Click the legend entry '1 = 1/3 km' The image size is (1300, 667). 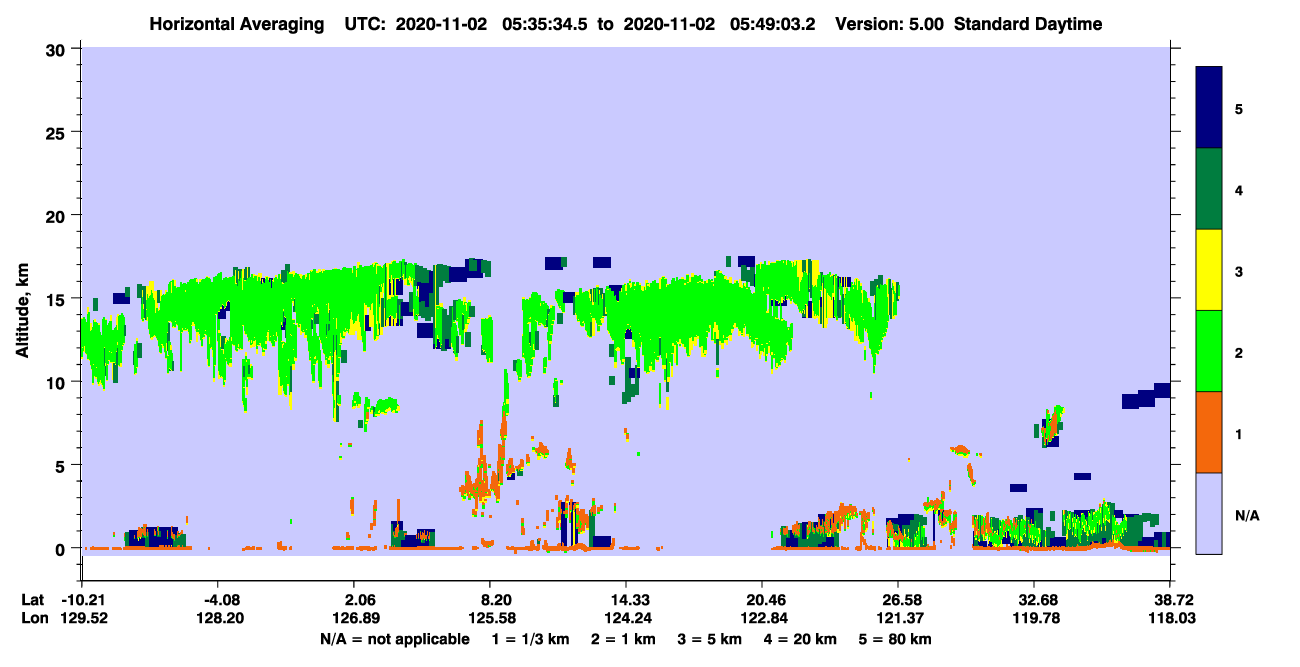point(531,638)
